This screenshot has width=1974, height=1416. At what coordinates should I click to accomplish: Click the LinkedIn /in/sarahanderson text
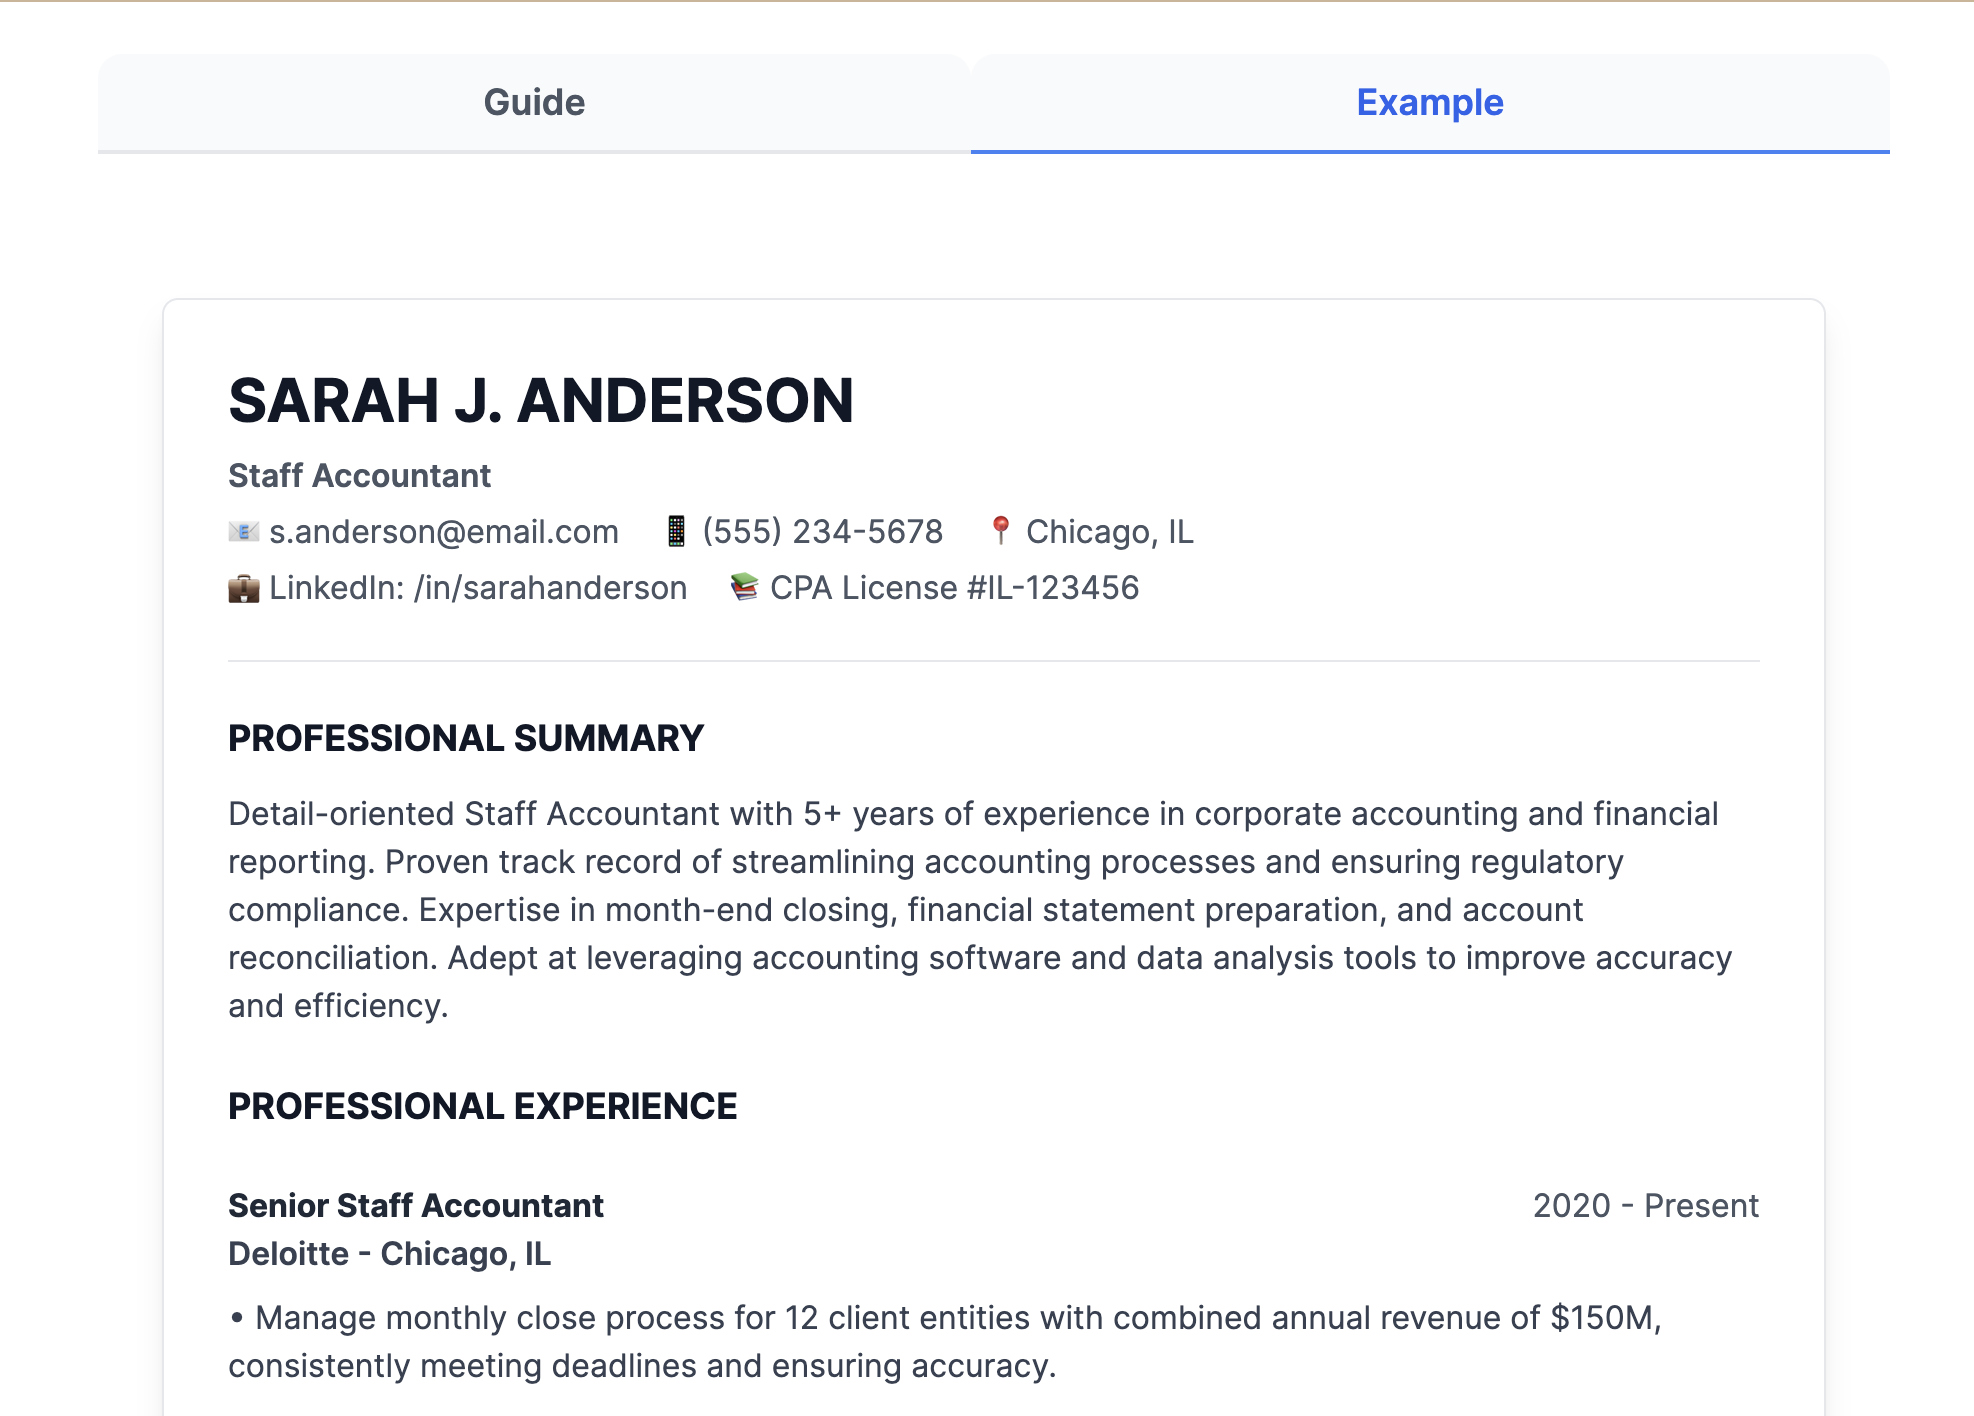coord(478,588)
